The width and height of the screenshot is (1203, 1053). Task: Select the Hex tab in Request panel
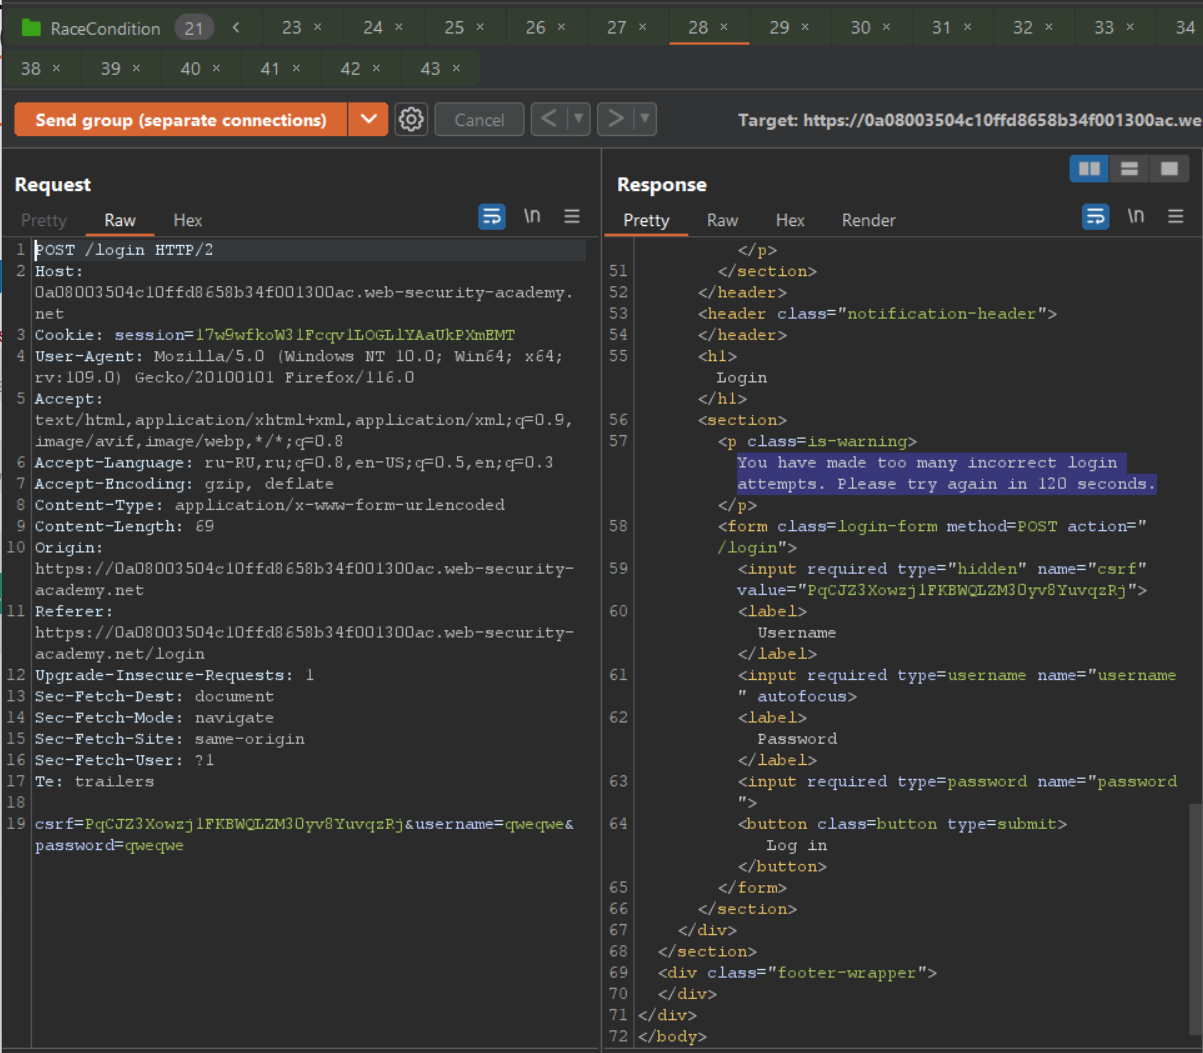click(187, 220)
